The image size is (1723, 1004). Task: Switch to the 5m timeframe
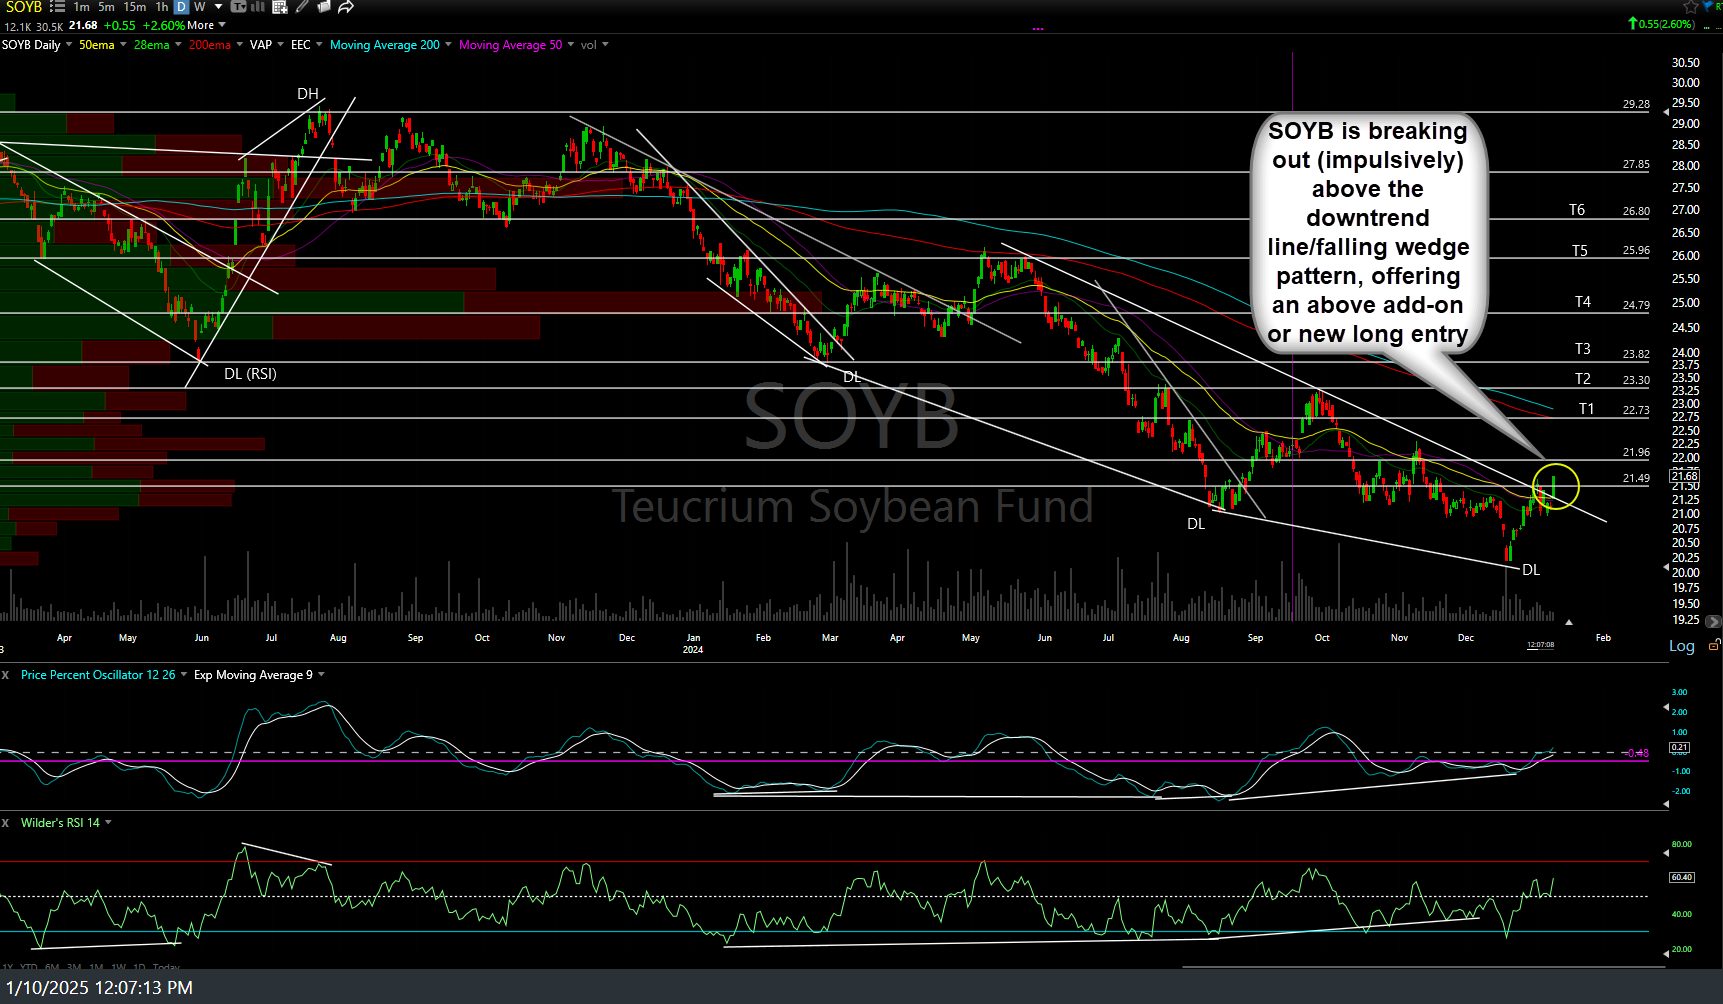(106, 7)
